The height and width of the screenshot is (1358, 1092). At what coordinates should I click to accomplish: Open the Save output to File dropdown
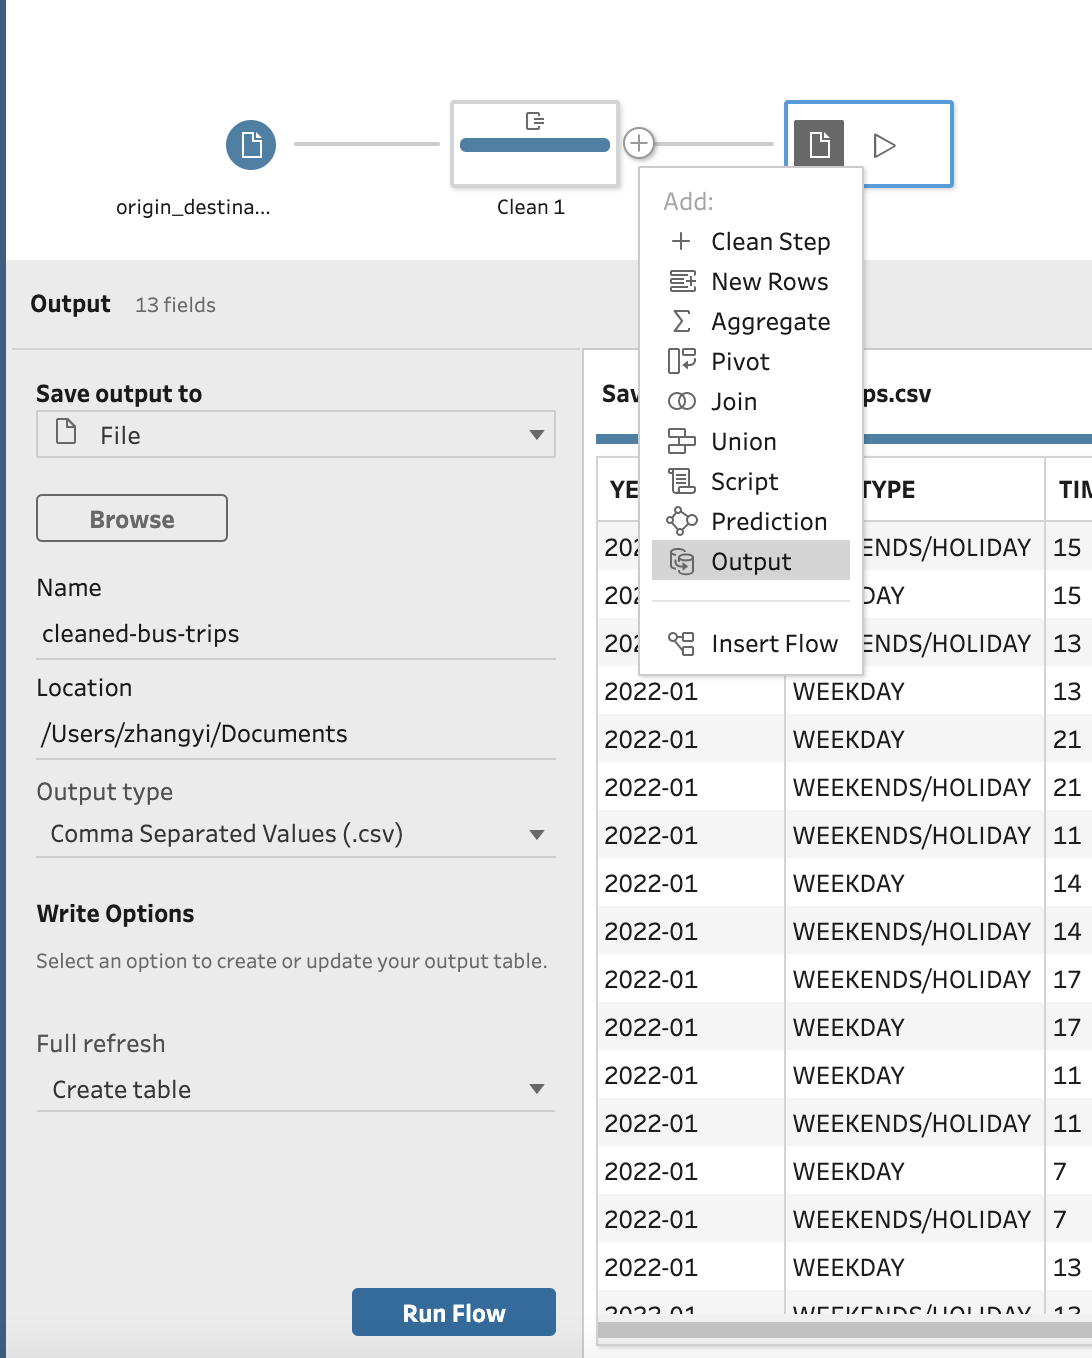tap(296, 435)
